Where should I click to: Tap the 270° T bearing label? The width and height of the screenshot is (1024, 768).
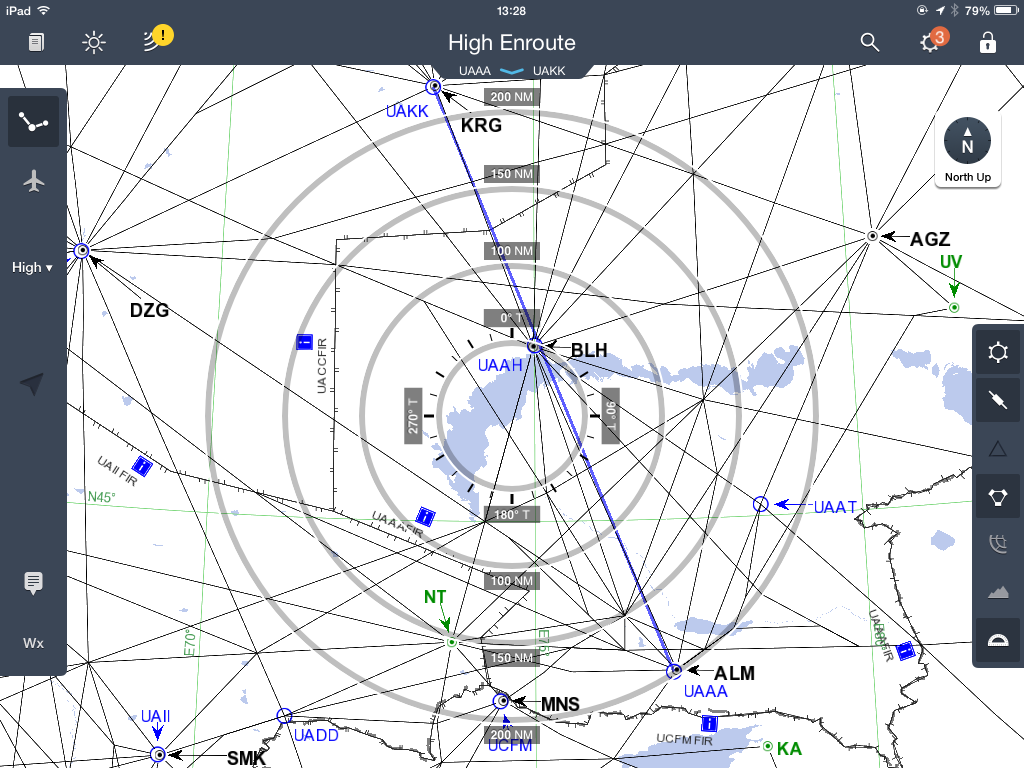point(413,416)
